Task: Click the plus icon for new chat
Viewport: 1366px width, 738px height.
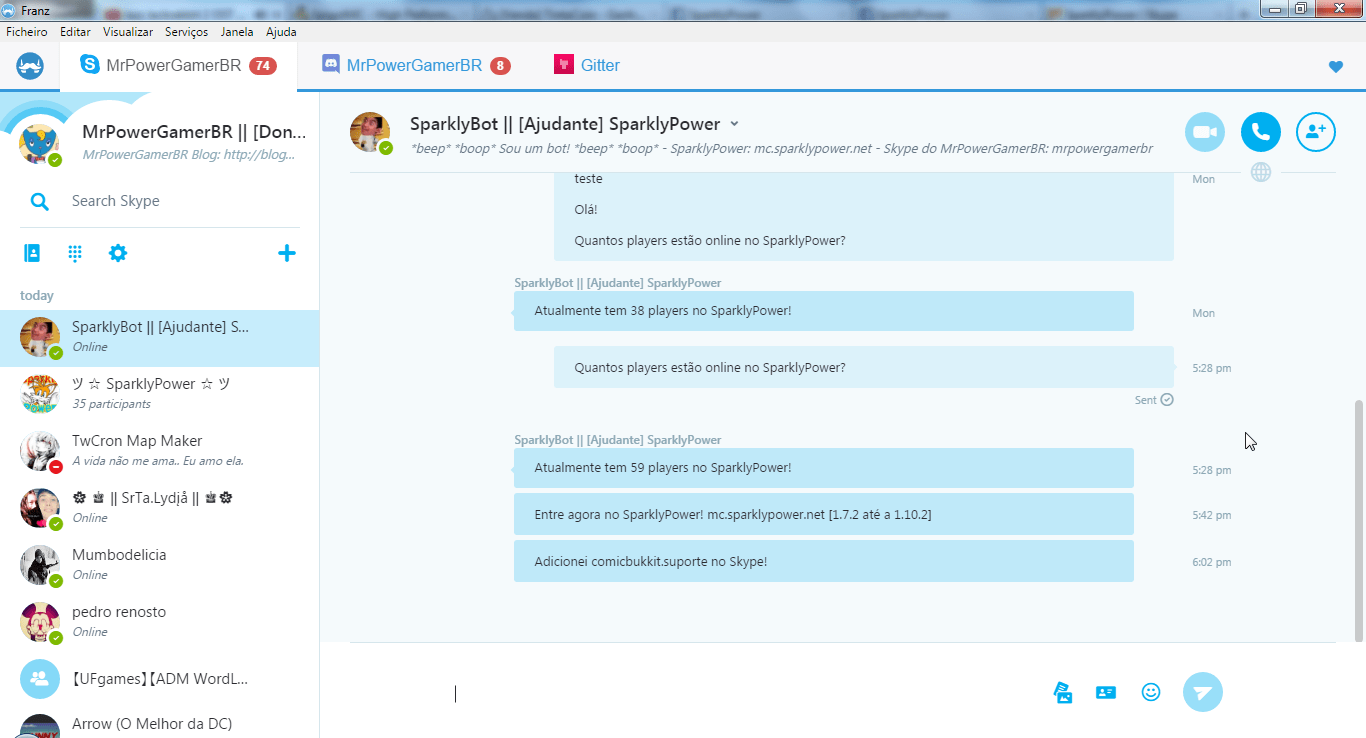Action: [x=286, y=253]
